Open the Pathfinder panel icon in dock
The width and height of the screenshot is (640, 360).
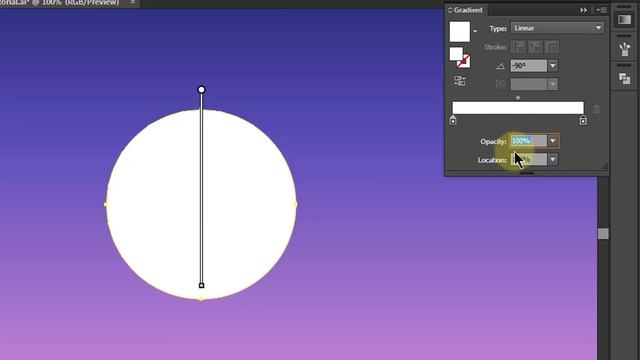[624, 78]
